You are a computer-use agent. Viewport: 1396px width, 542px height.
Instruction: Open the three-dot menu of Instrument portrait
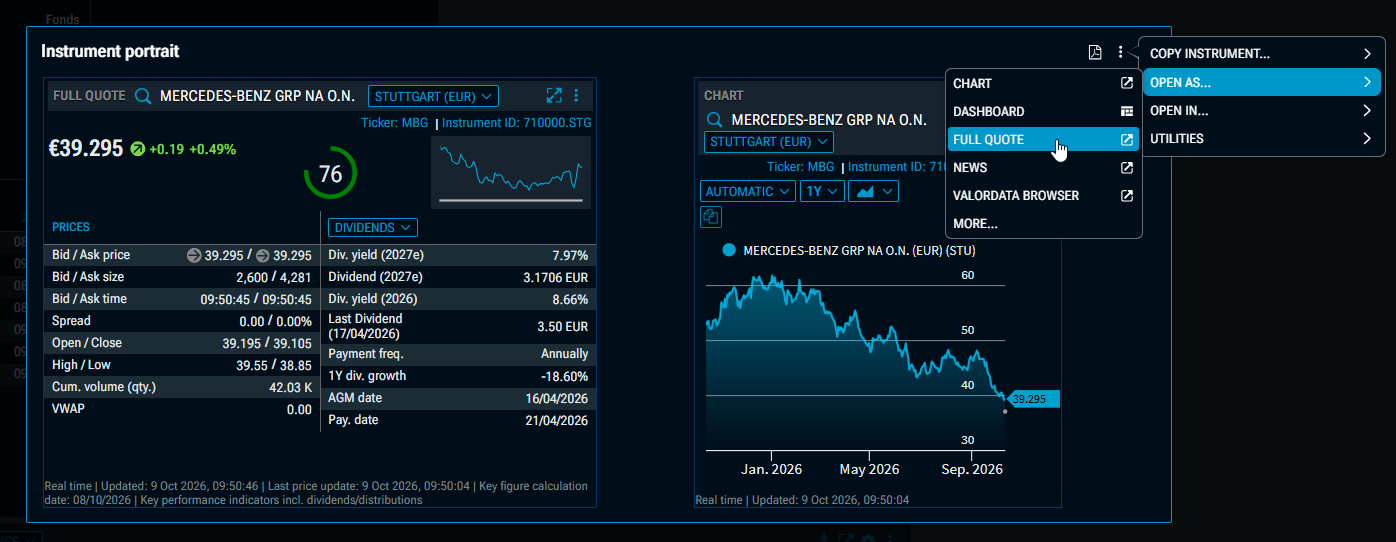click(x=1121, y=53)
